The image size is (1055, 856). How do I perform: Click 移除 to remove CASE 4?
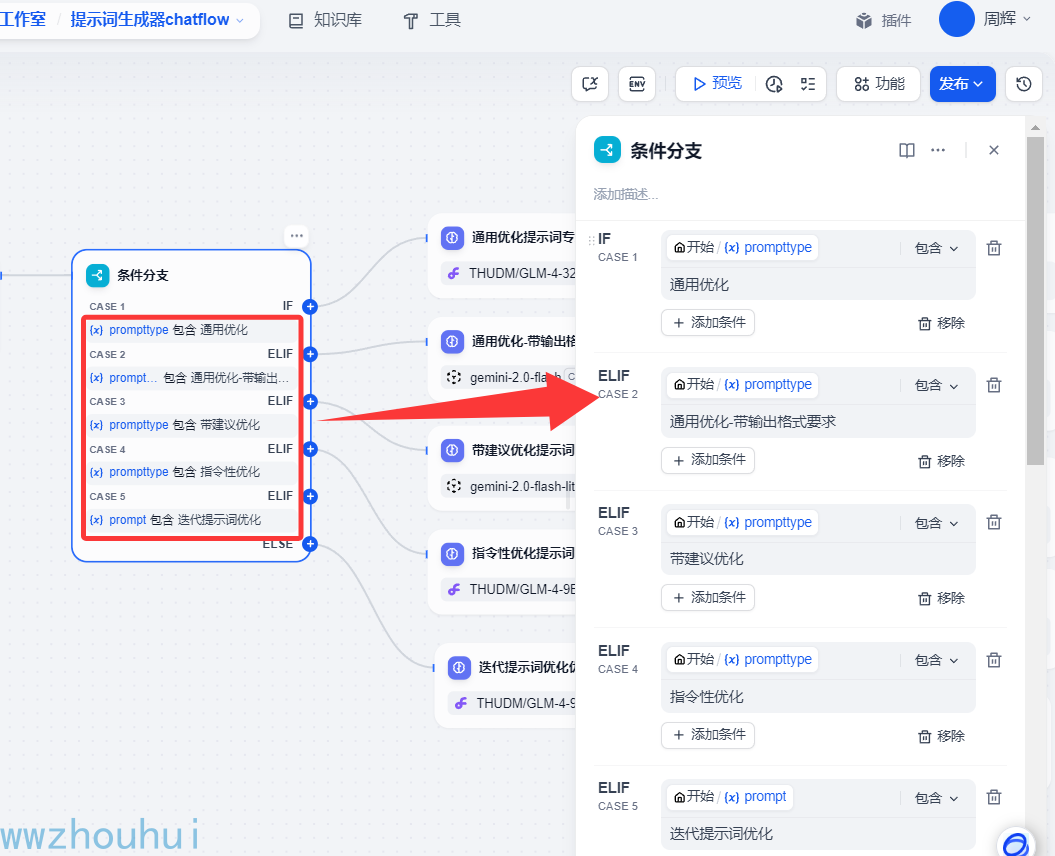[941, 736]
